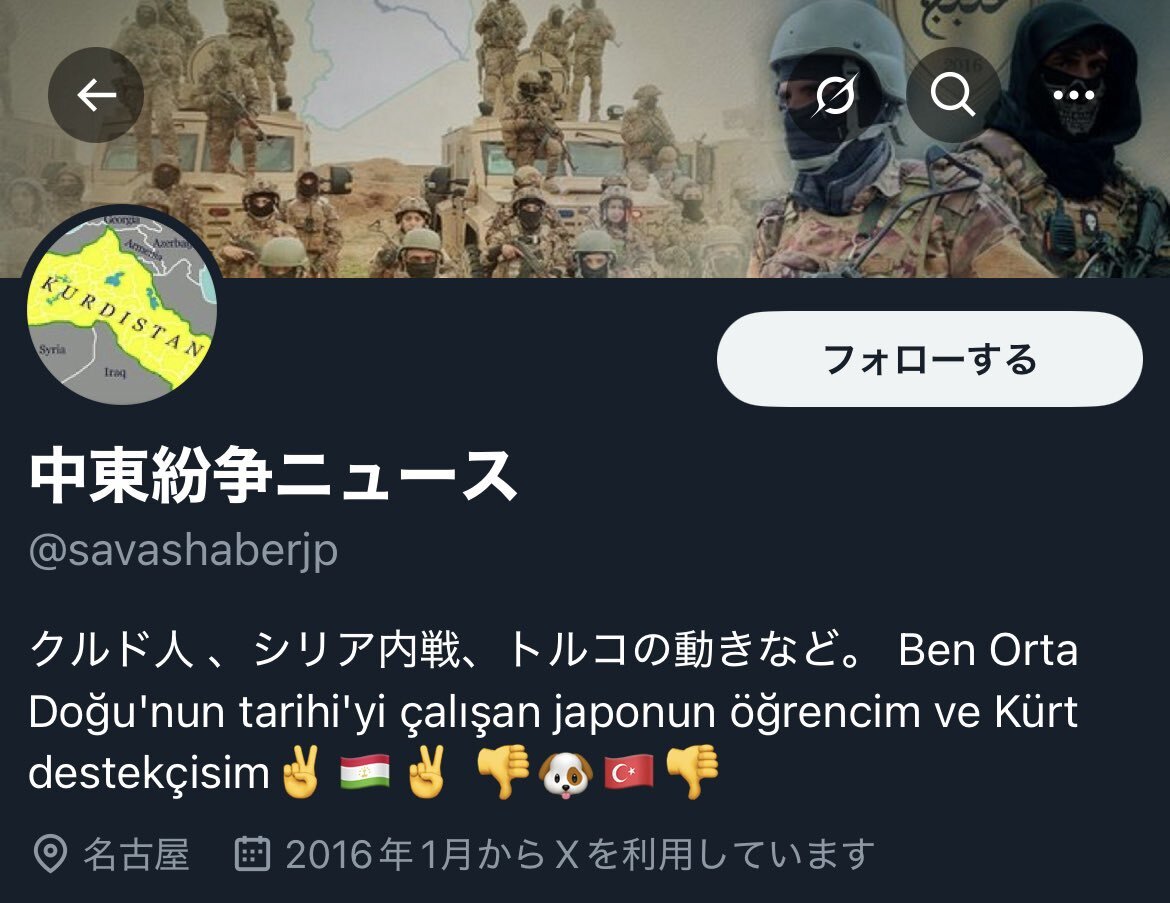Tap the location pin icon
Image resolution: width=1170 pixels, height=903 pixels.
pos(51,854)
